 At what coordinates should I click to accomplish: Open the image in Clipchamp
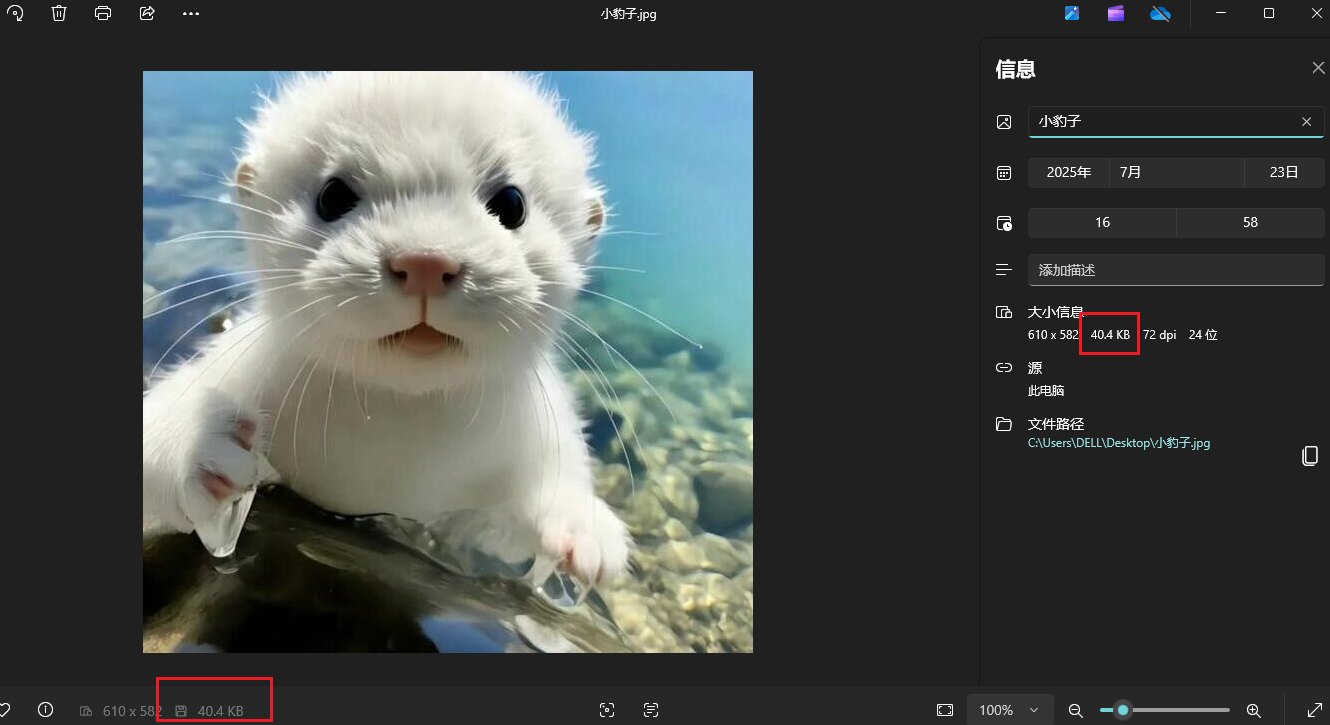(1115, 13)
